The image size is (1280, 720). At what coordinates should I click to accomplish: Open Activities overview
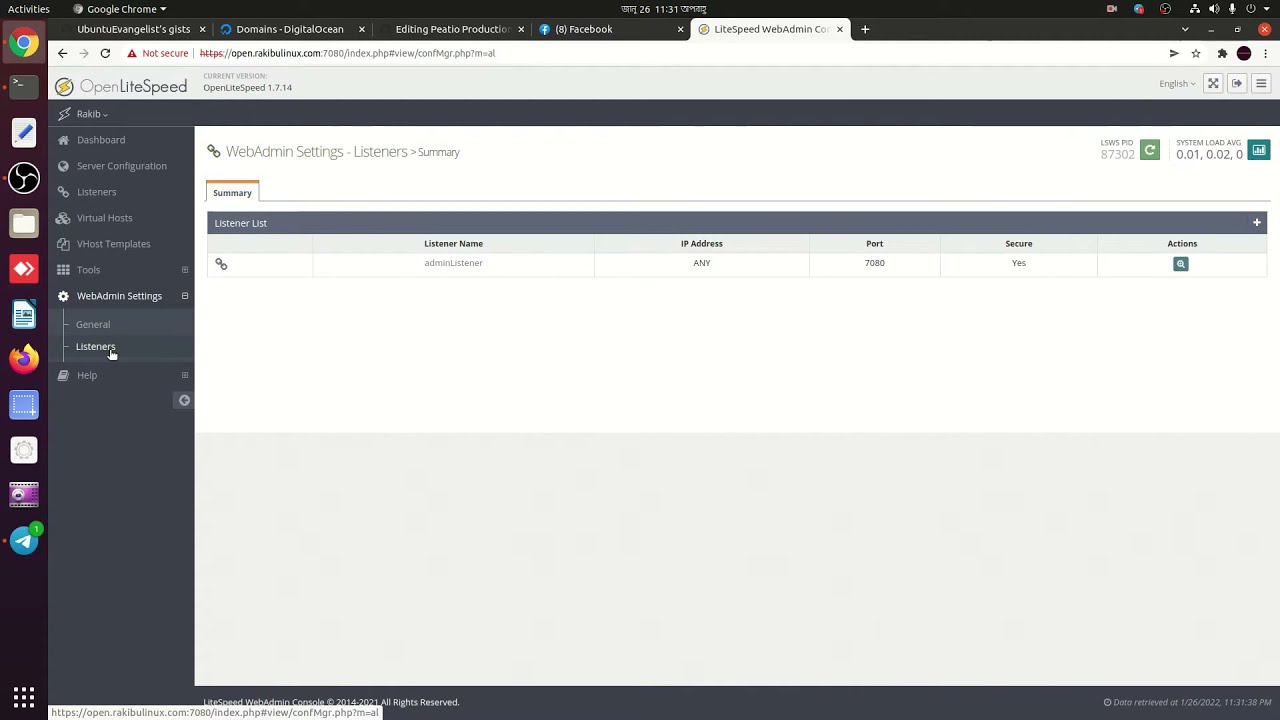29,9
